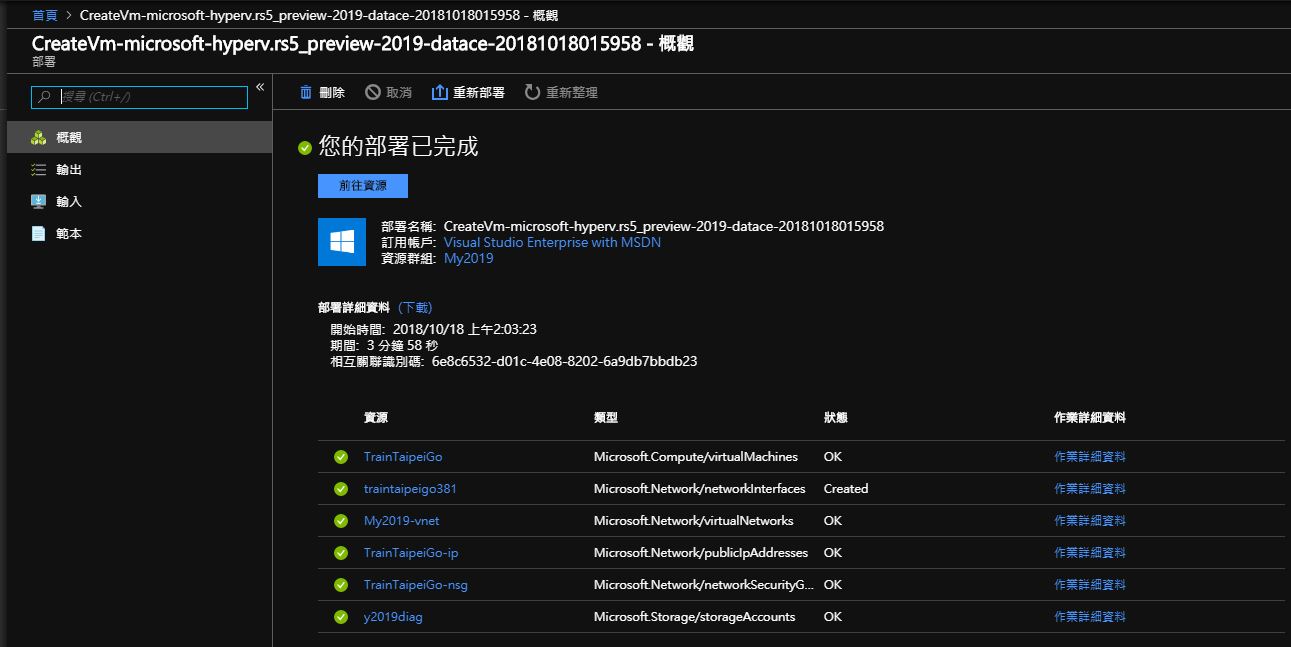
Task: Click the 輸出 list icon in sidebar
Action: click(x=39, y=170)
